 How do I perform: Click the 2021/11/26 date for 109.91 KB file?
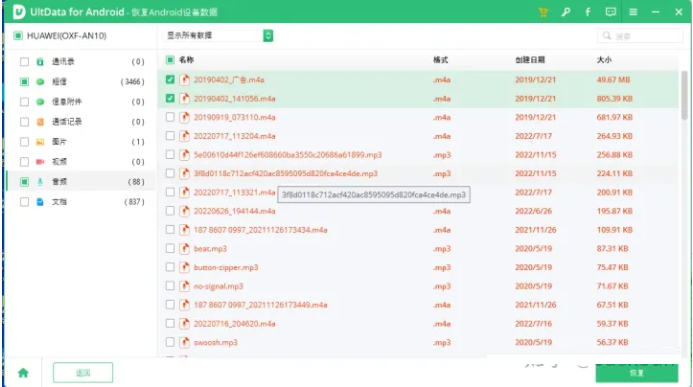[536, 230]
